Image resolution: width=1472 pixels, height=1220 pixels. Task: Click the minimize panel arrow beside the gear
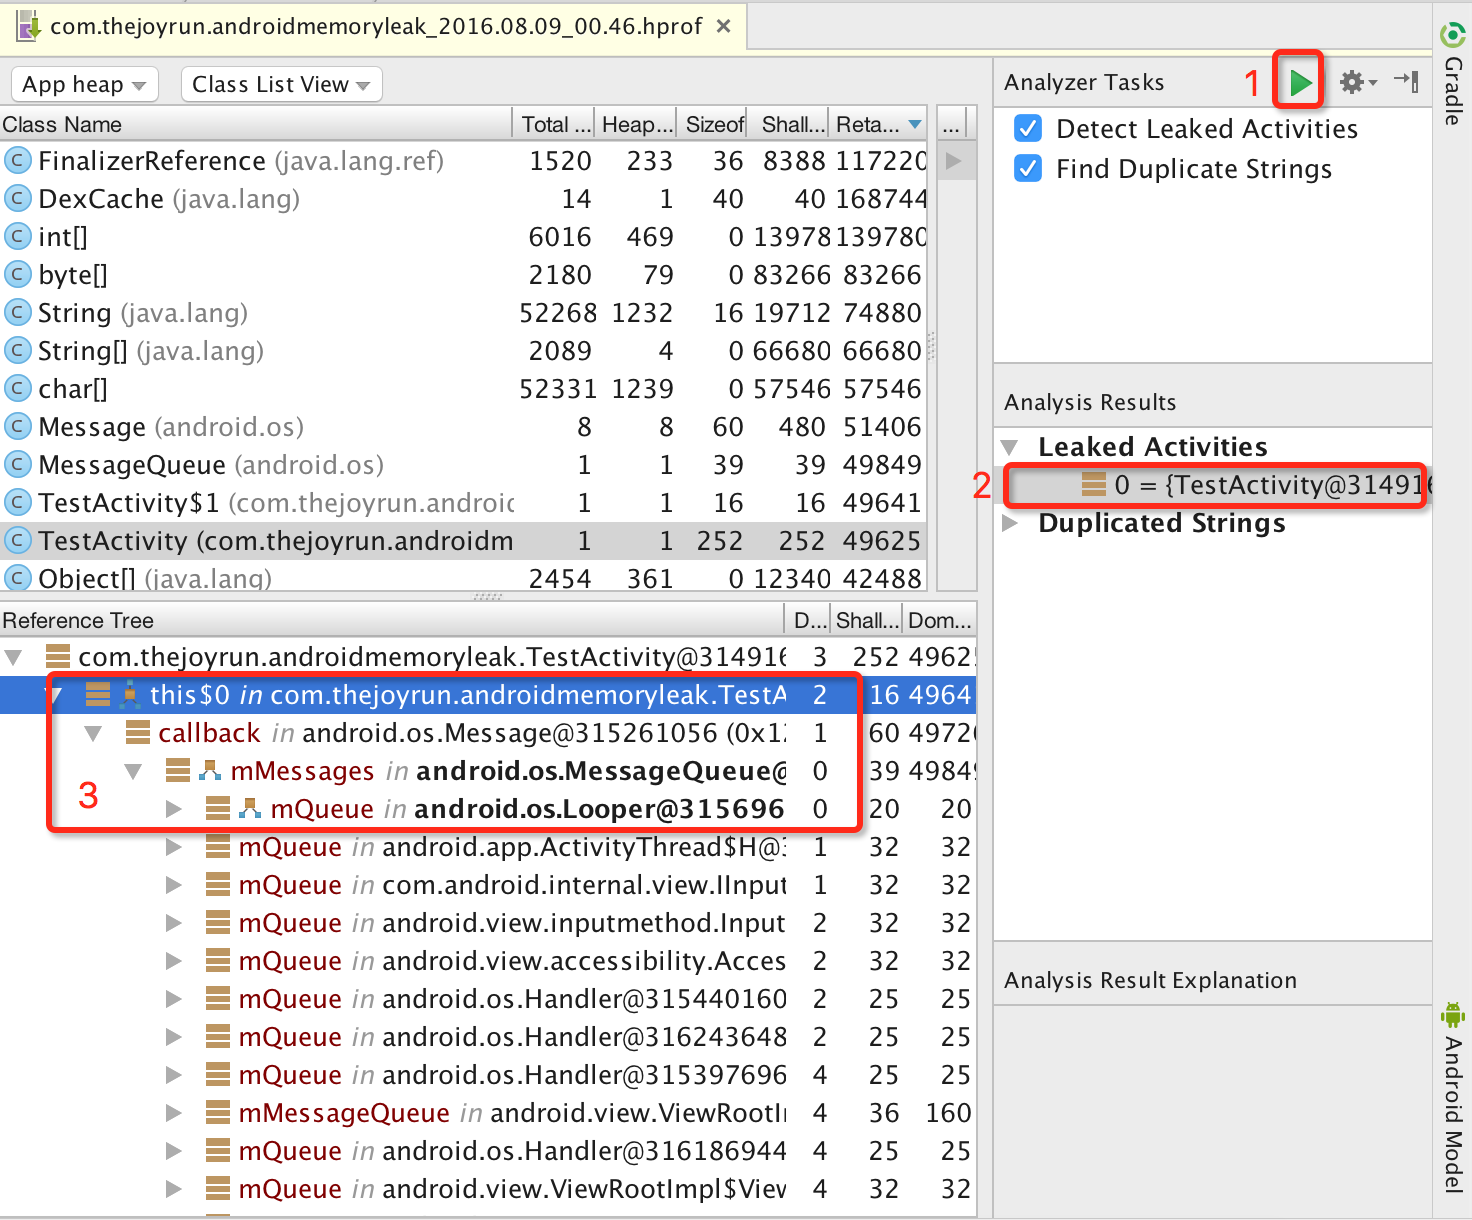pos(1408,82)
